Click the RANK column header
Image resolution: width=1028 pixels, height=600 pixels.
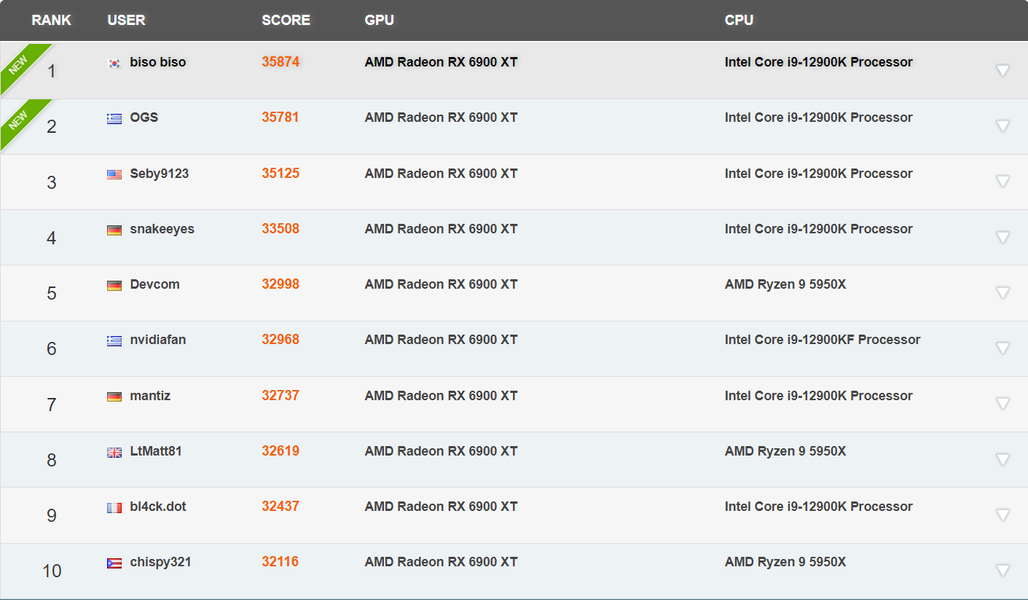(51, 20)
